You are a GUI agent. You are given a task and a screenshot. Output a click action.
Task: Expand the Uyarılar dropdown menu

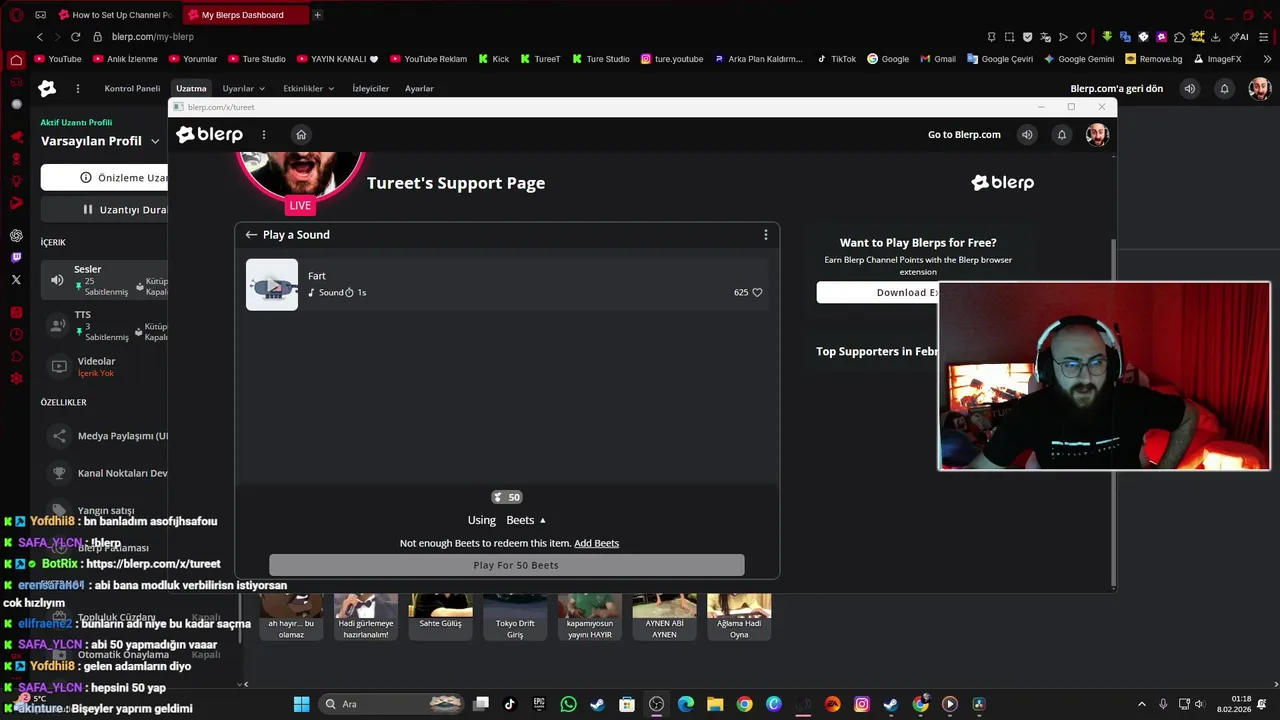point(244,88)
